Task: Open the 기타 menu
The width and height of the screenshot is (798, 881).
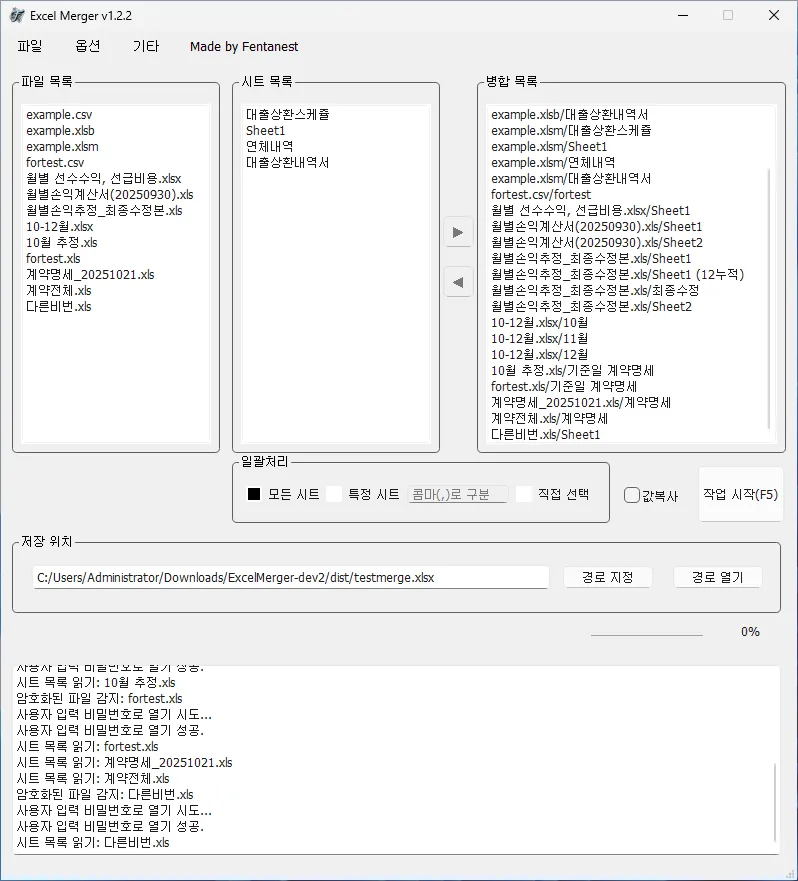Action: point(146,46)
